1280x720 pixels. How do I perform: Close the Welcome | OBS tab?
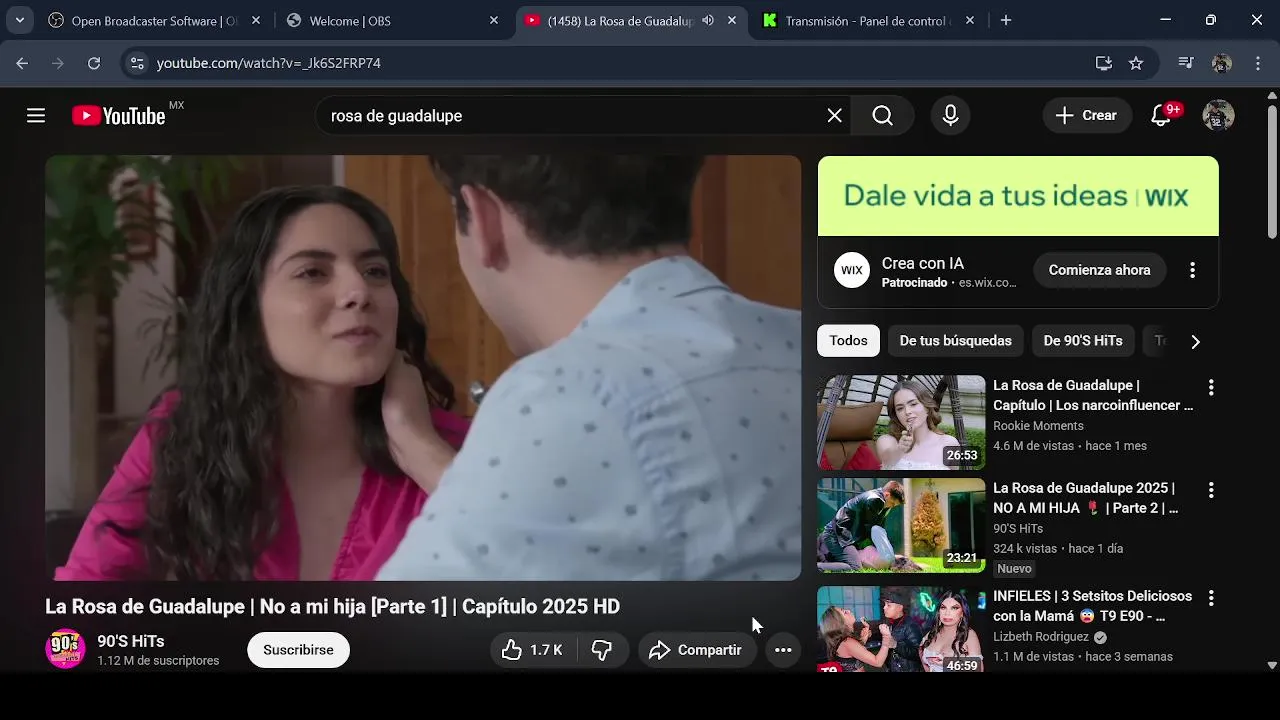[494, 20]
